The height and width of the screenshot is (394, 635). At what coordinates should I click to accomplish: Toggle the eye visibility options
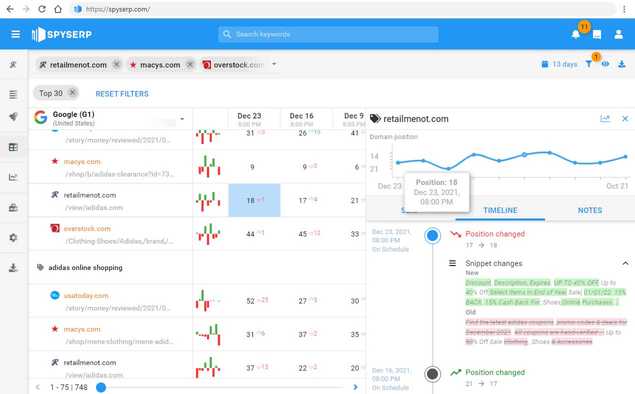point(605,64)
